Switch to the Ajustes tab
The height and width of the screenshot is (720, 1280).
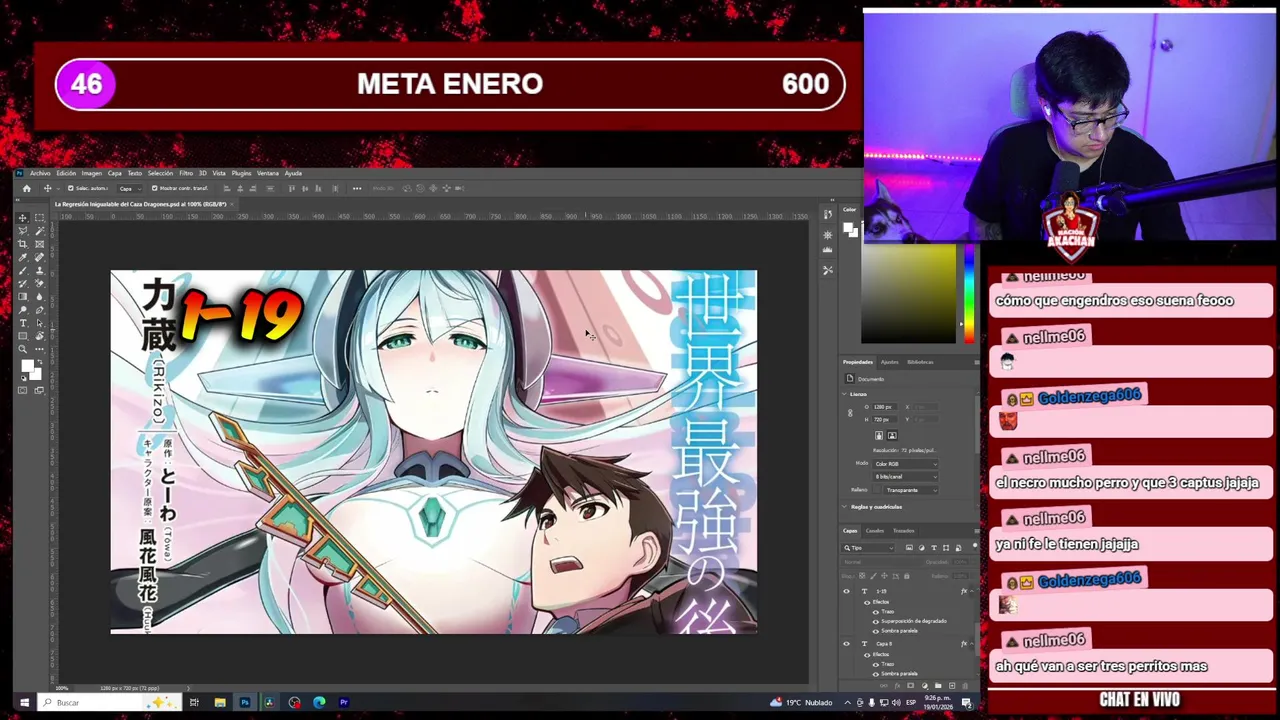point(889,362)
